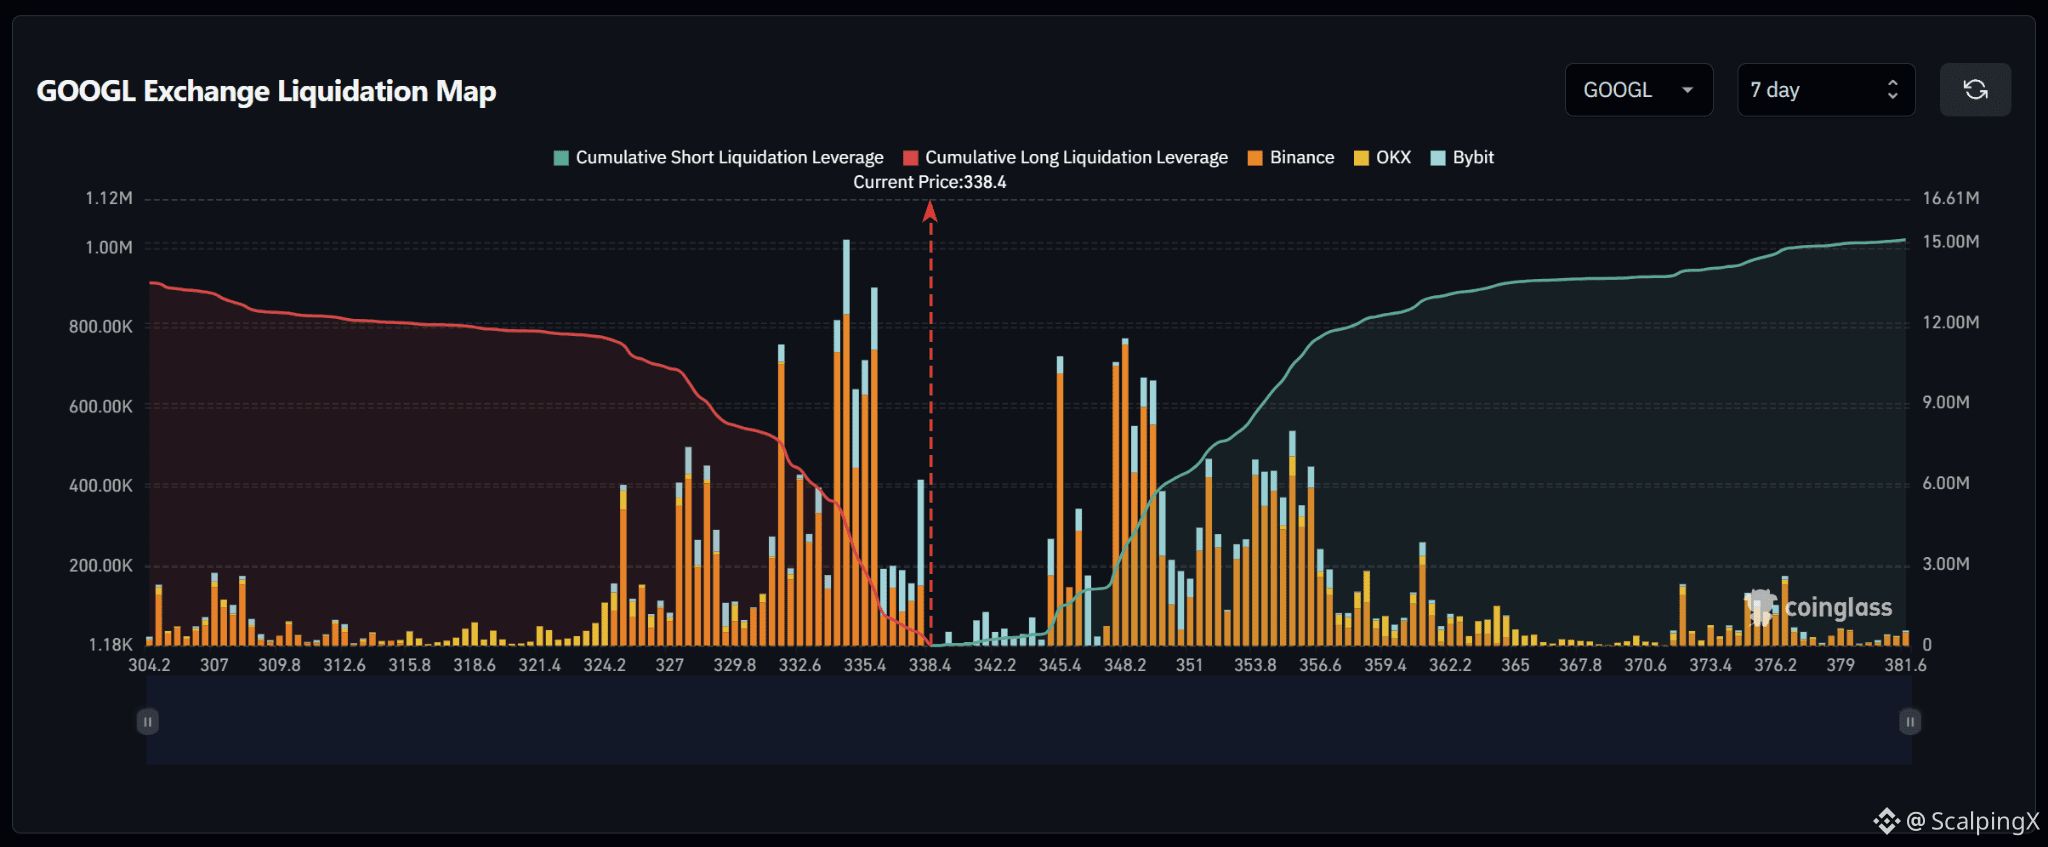This screenshot has width=2048, height=847.
Task: Toggle Cumulative Short Liquidation Leverage legend series
Action: (719, 158)
